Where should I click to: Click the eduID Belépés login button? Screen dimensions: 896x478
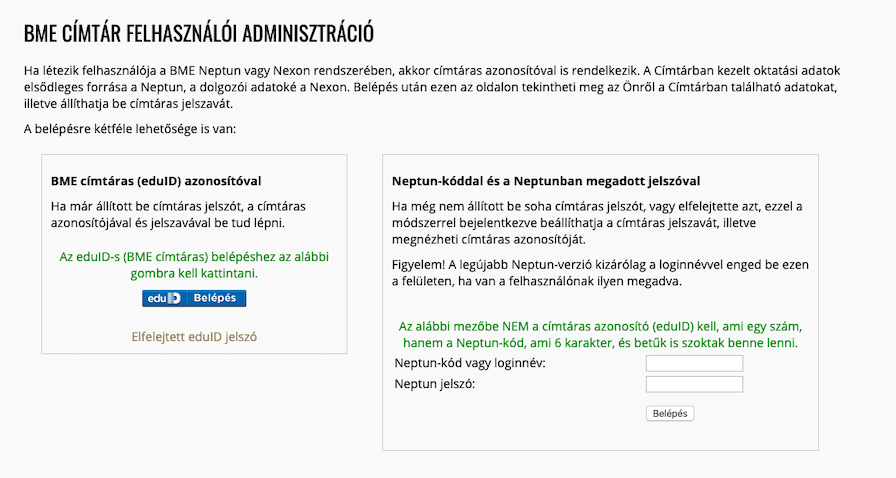pos(194,298)
